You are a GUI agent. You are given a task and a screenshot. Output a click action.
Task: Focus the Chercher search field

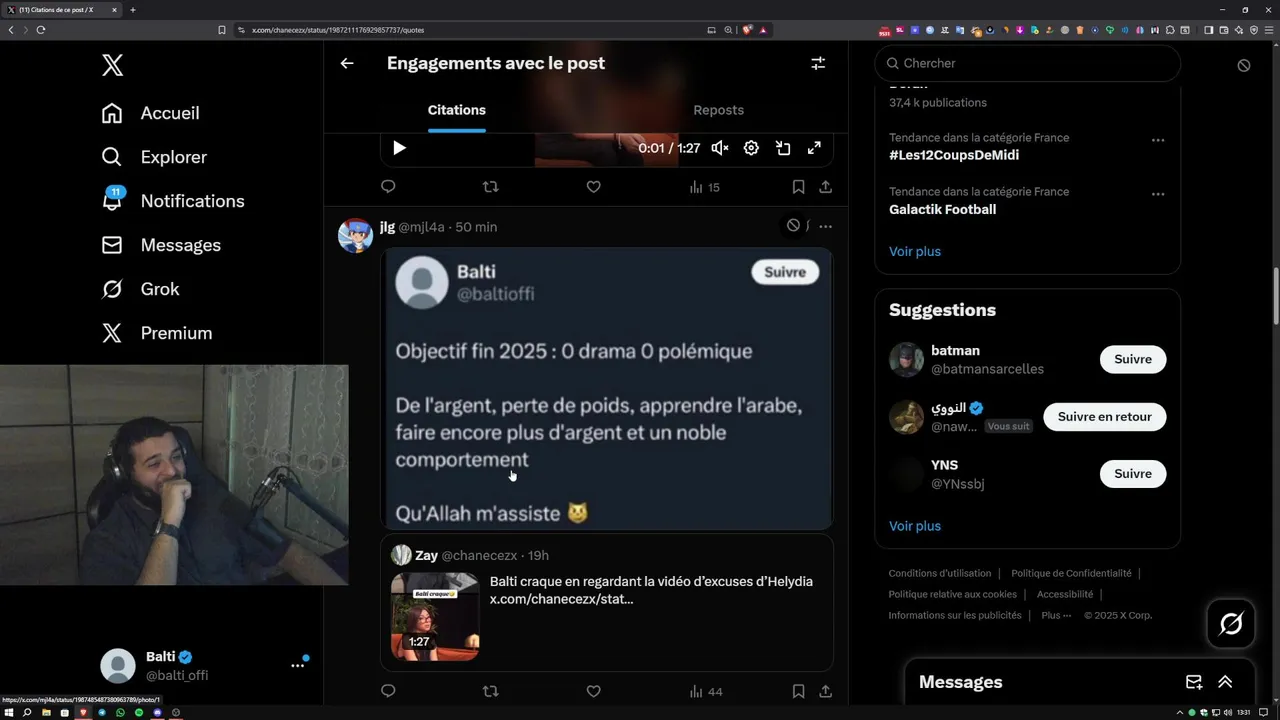click(1027, 63)
